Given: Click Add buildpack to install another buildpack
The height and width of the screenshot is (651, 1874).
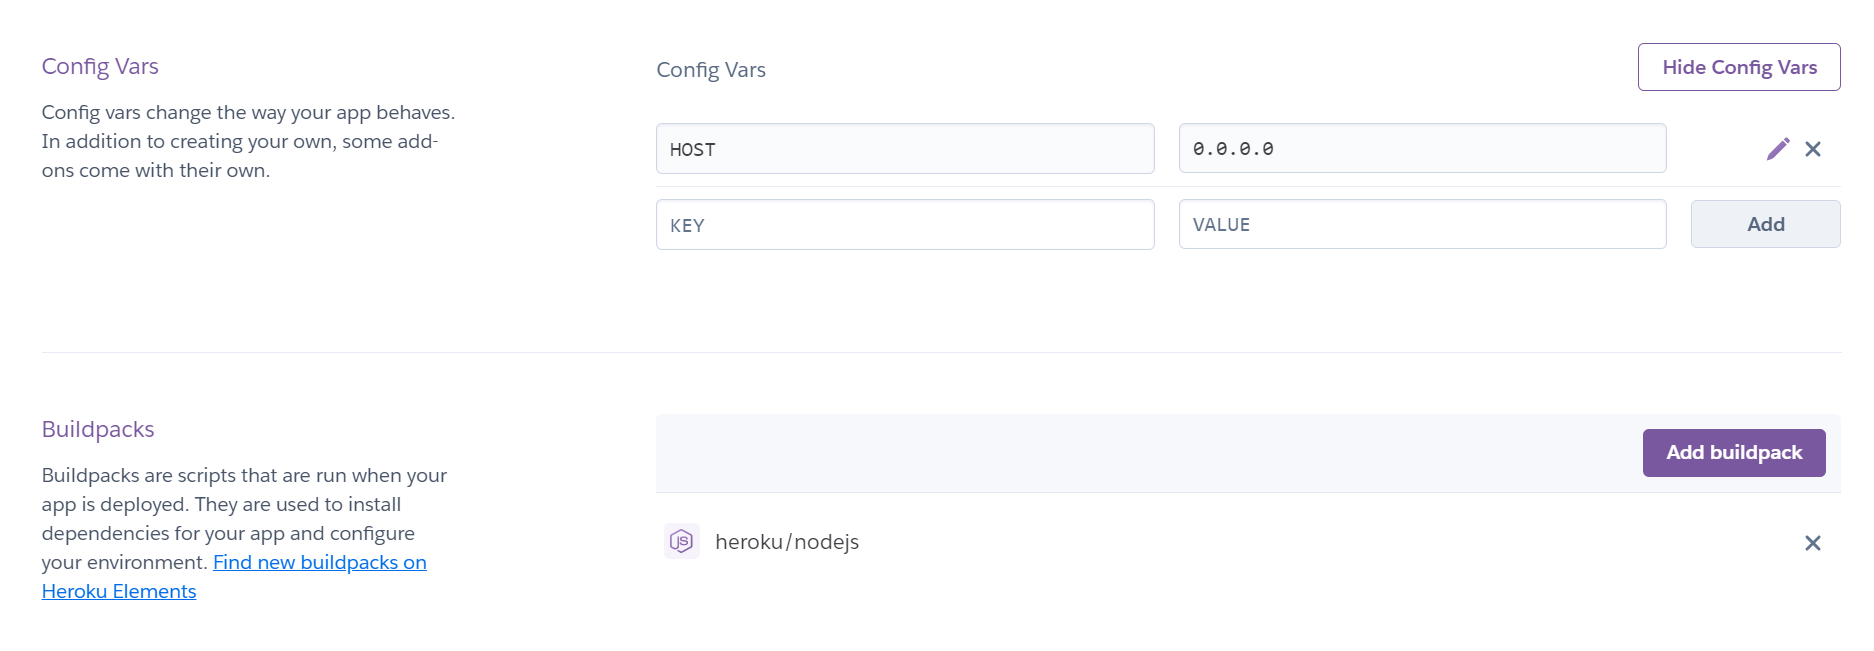Looking at the screenshot, I should [x=1734, y=452].
